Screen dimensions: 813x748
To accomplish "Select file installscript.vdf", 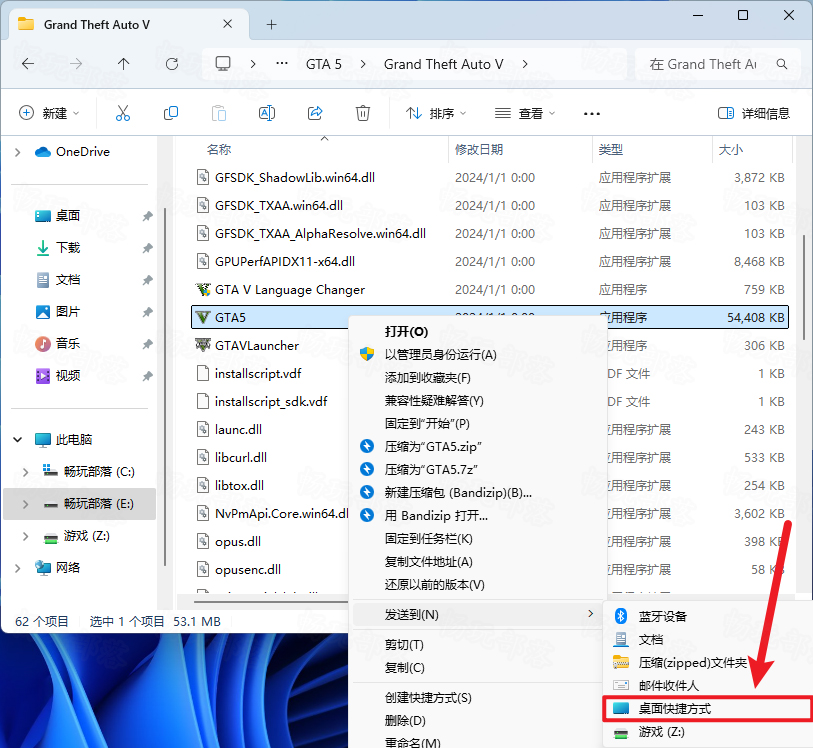I will click(x=249, y=373).
